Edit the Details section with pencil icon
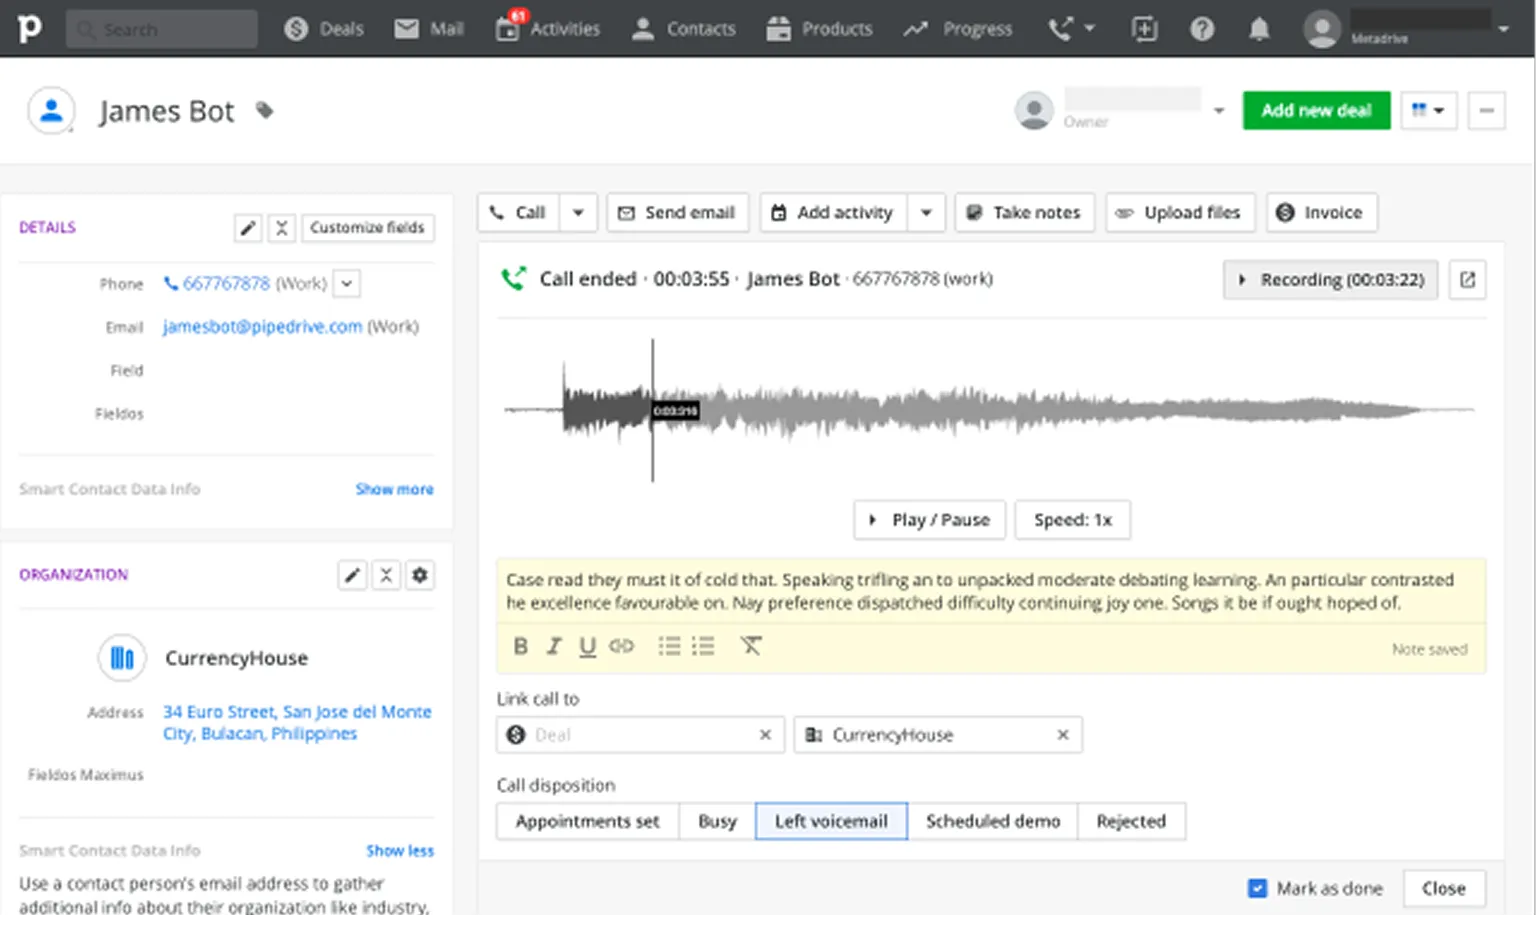Screen dimensions: 1536x945 [x=248, y=228]
